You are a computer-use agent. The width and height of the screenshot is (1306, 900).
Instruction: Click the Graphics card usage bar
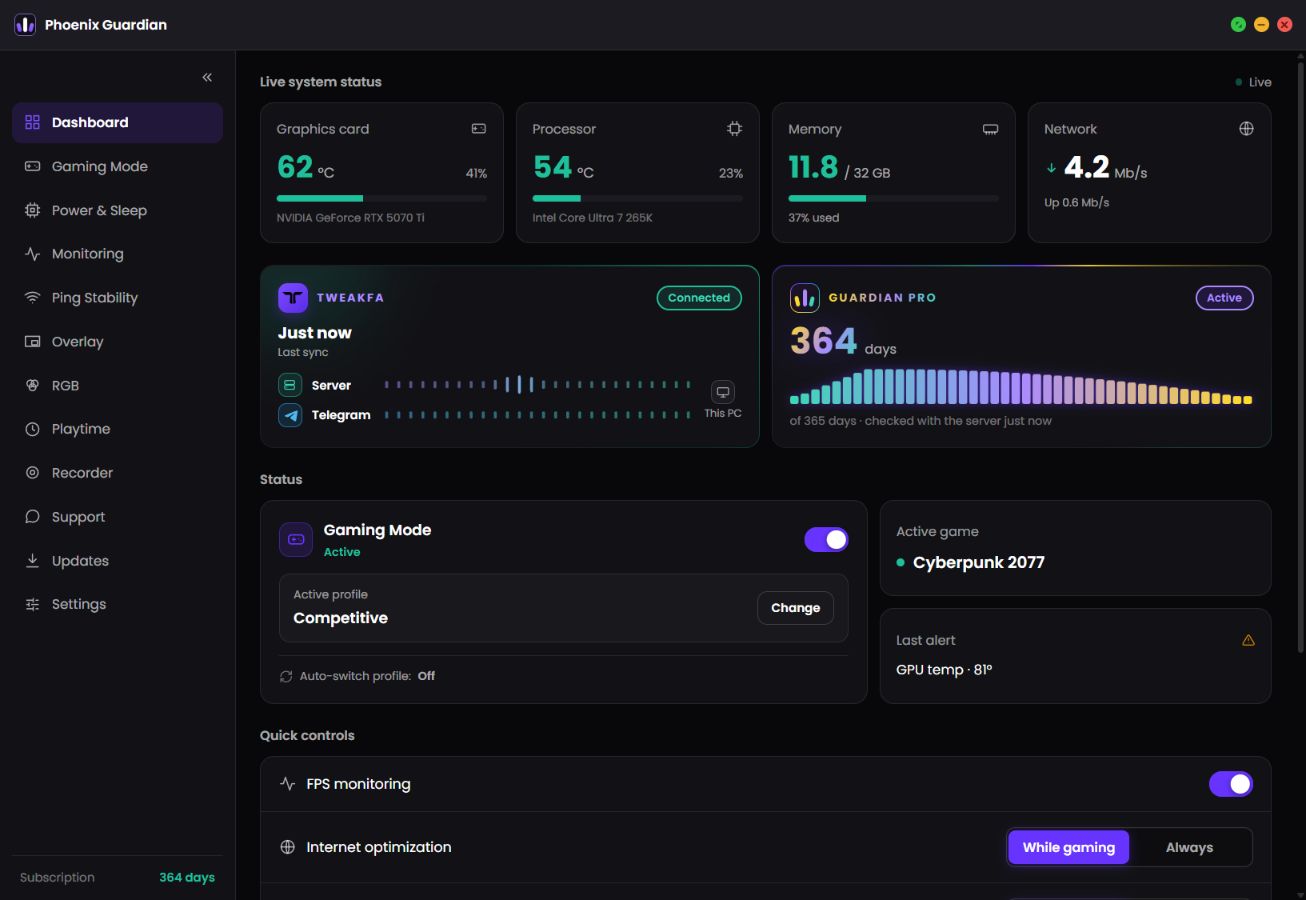coord(382,198)
